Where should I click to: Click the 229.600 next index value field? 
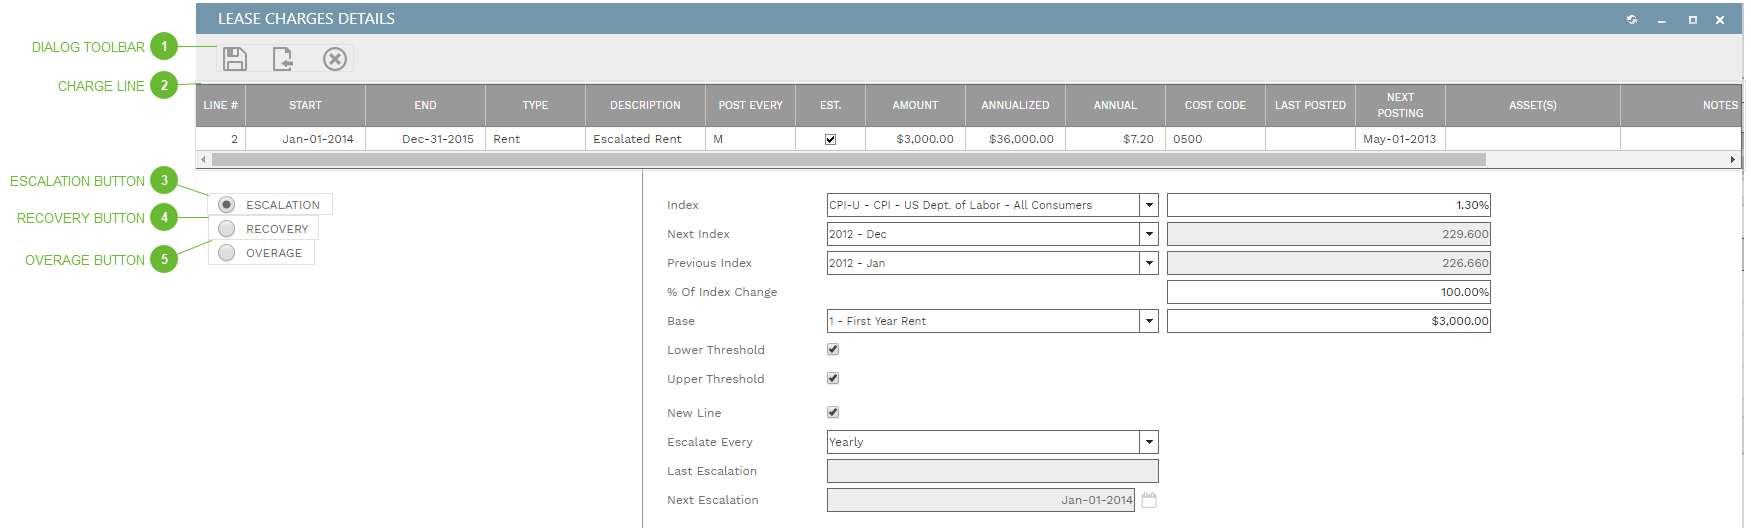coord(1329,234)
